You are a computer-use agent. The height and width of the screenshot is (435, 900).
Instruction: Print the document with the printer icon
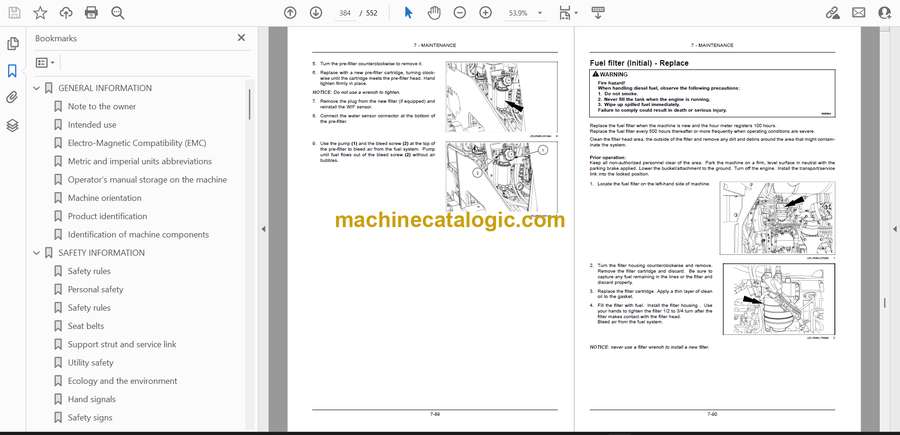pos(91,13)
